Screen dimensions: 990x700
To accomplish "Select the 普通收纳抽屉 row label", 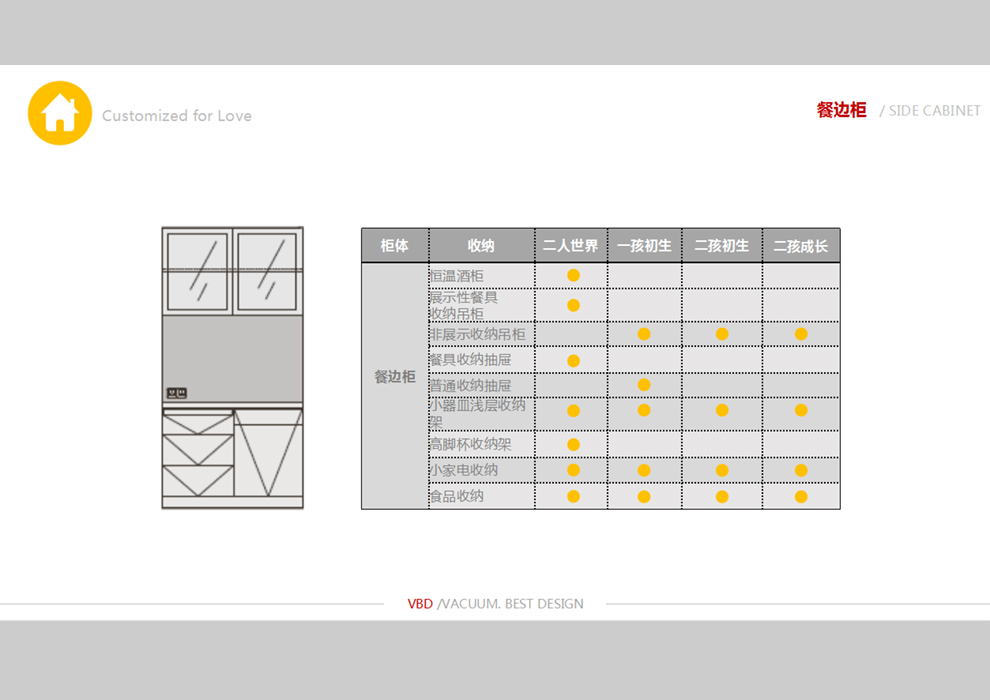I will pos(470,386).
